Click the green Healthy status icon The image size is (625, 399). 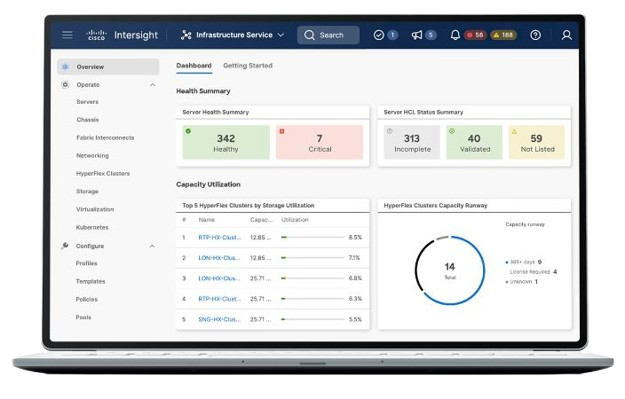[x=188, y=131]
